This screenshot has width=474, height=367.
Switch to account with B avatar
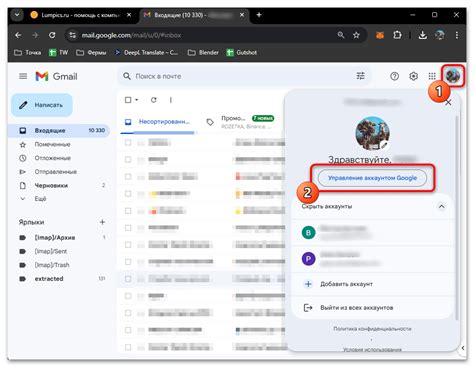[372, 232]
